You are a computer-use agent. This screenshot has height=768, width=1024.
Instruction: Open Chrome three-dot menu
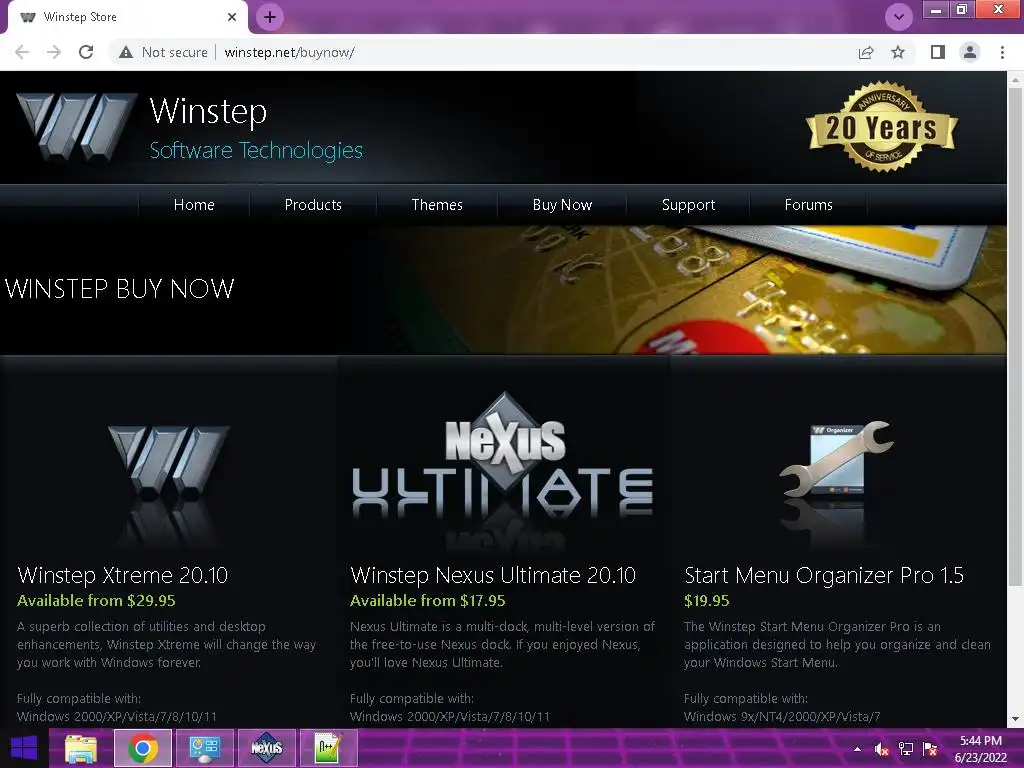point(1002,52)
